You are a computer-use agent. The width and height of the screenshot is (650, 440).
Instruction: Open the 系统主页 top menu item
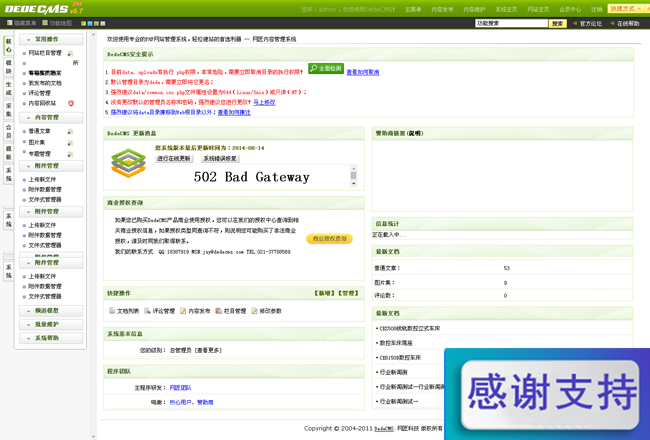(x=506, y=9)
